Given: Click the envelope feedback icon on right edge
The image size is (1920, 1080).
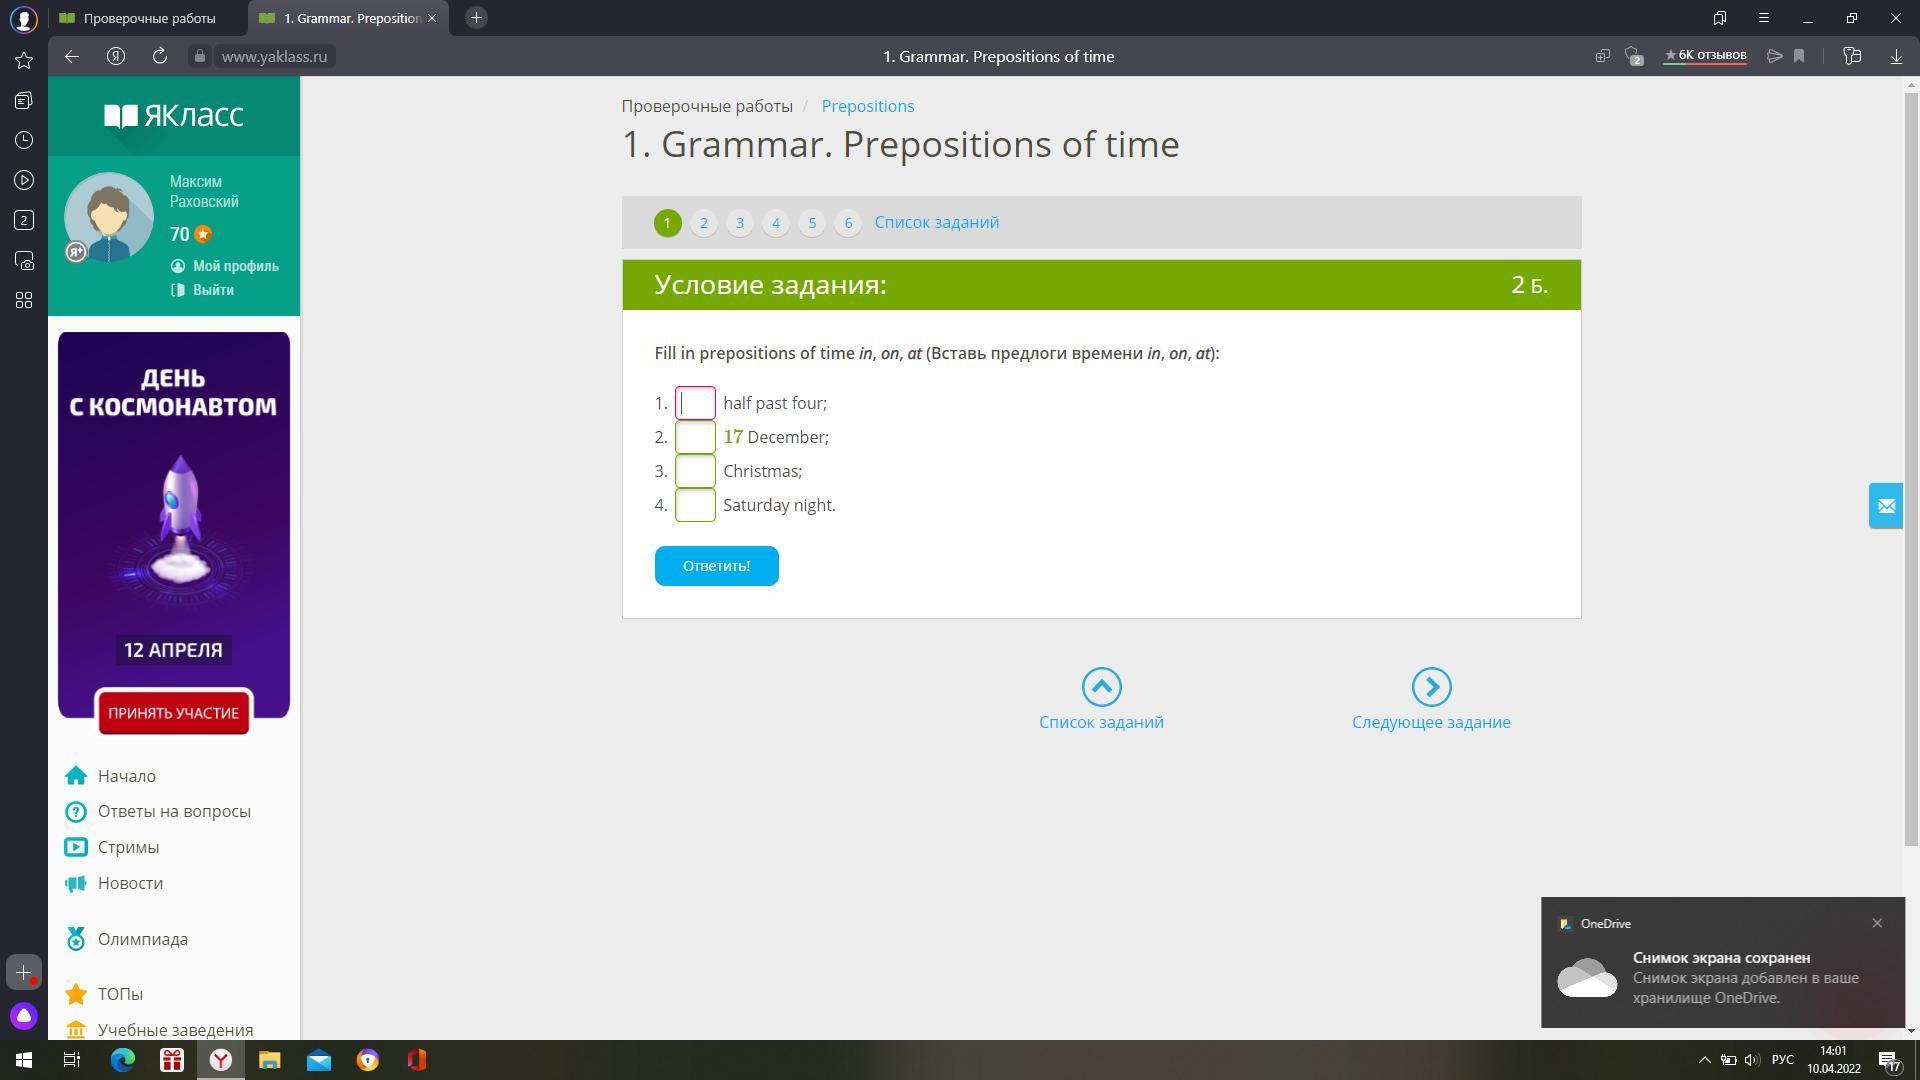Looking at the screenshot, I should 1886,506.
